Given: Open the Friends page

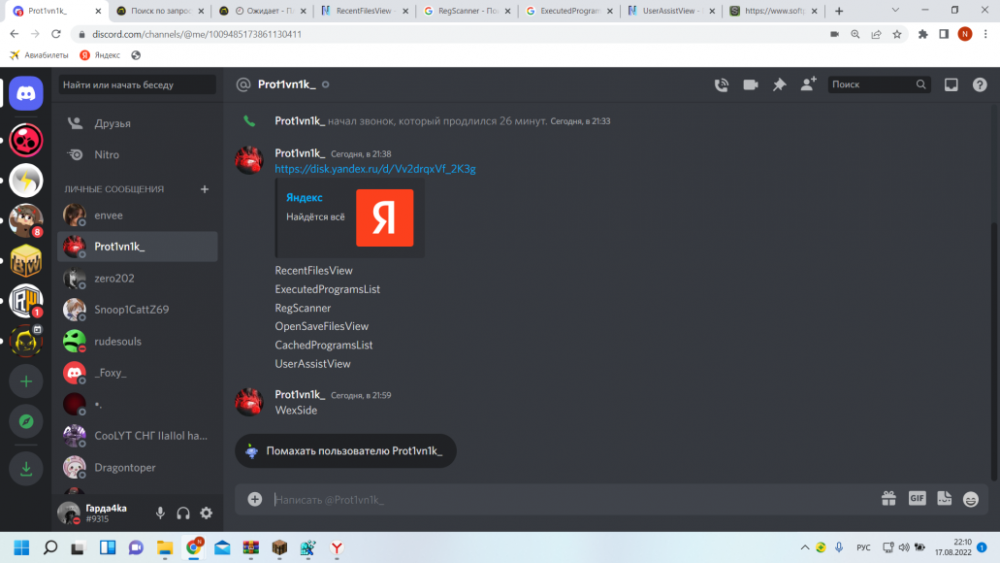Looking at the screenshot, I should (138, 124).
